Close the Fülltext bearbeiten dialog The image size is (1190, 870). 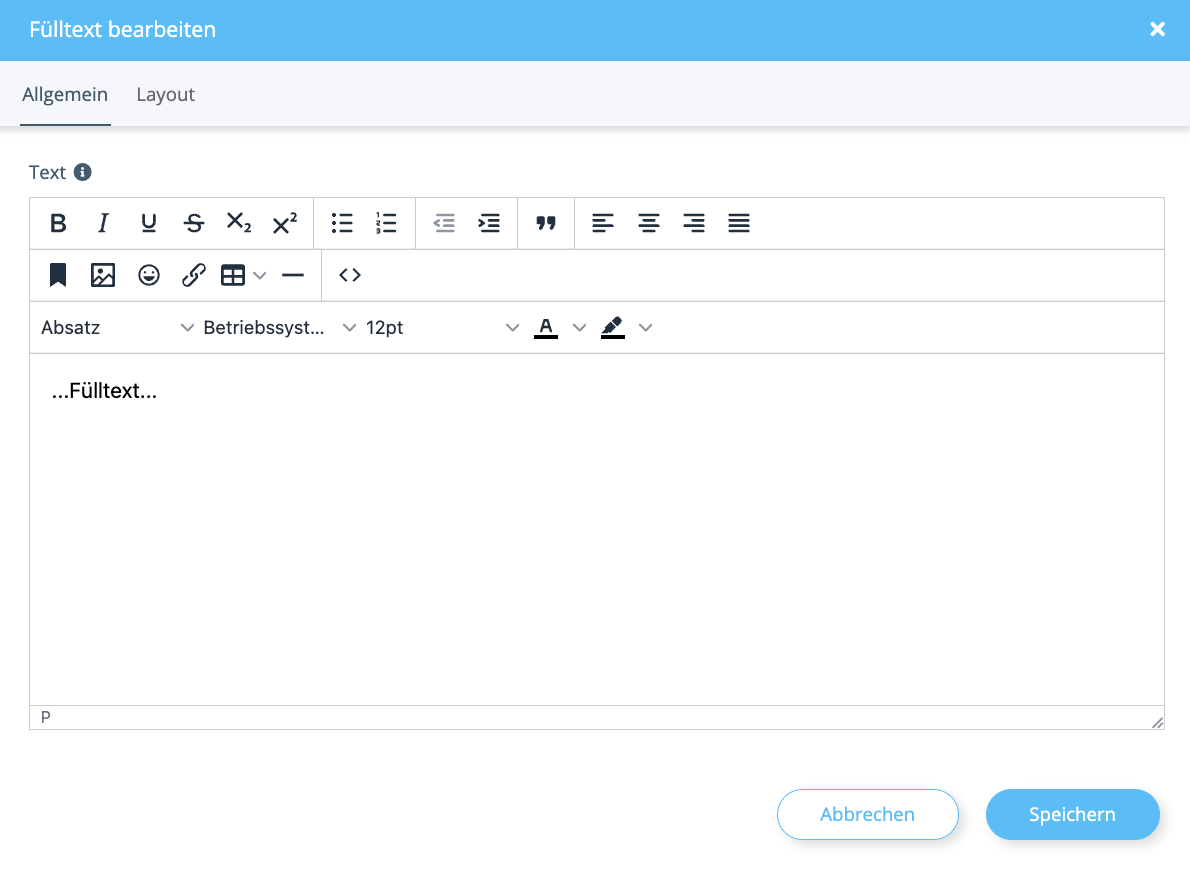[1157, 29]
